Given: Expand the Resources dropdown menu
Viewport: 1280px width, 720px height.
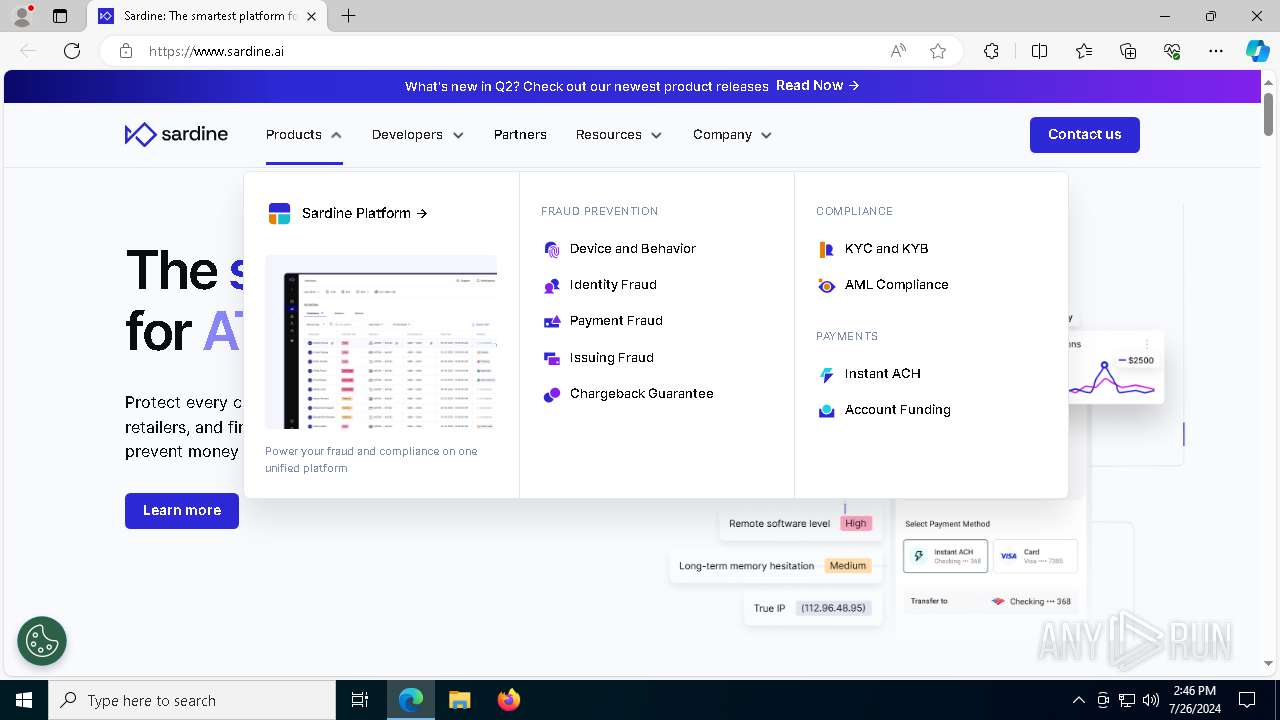Looking at the screenshot, I should (x=619, y=135).
